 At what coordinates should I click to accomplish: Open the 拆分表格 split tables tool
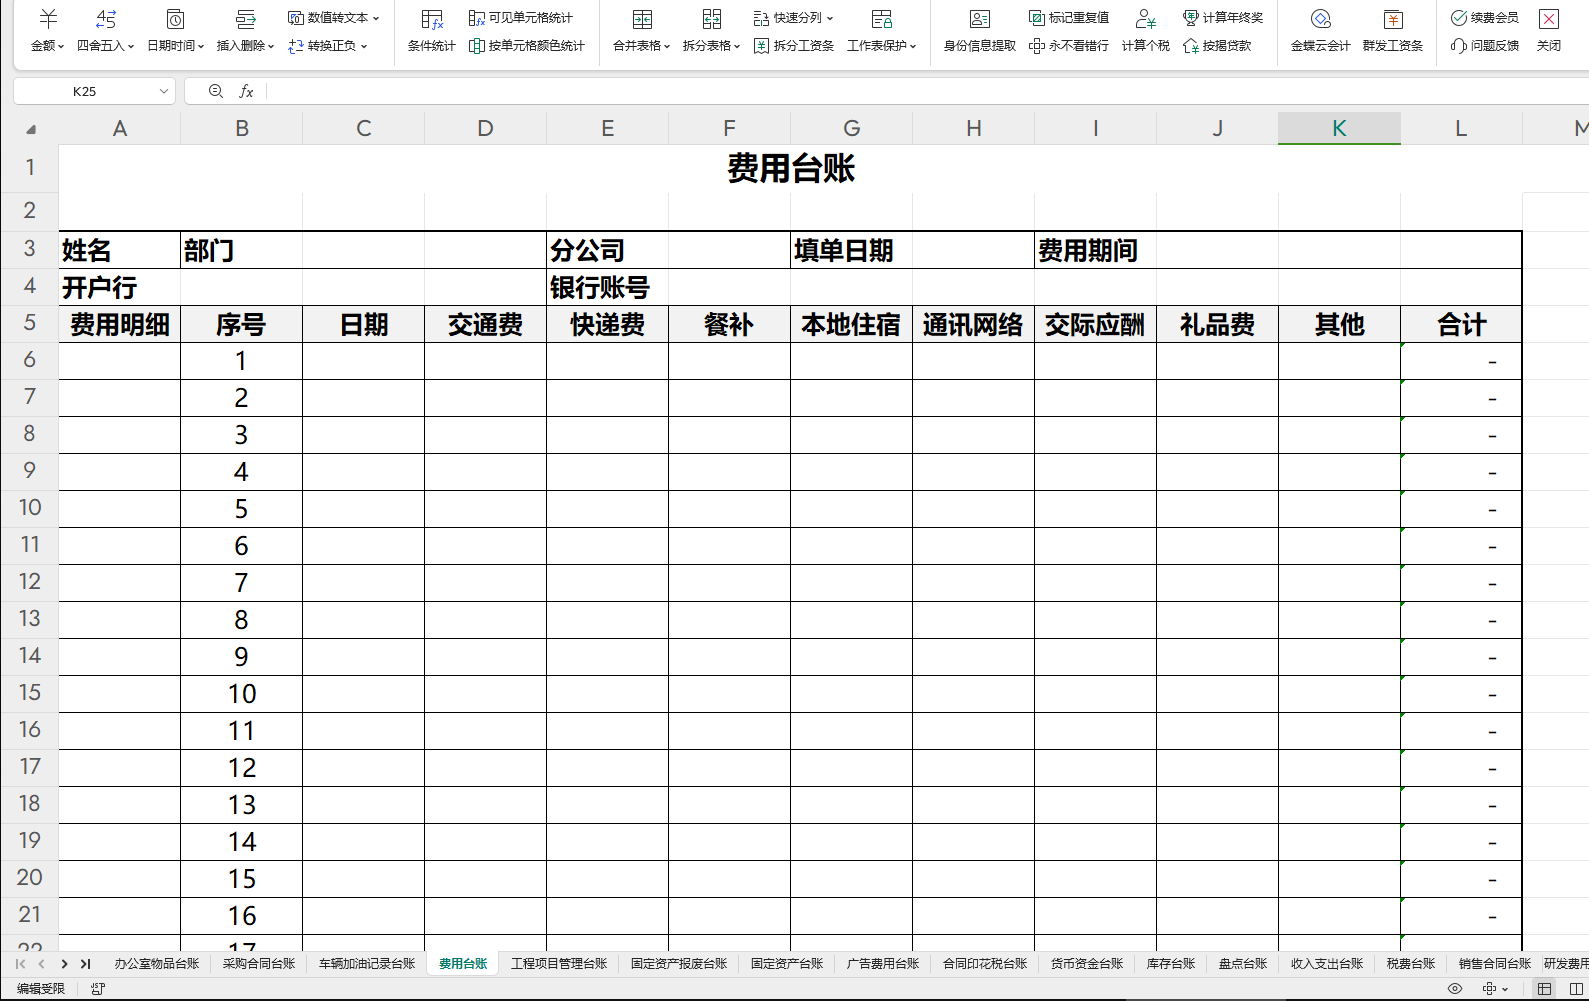pos(711,30)
